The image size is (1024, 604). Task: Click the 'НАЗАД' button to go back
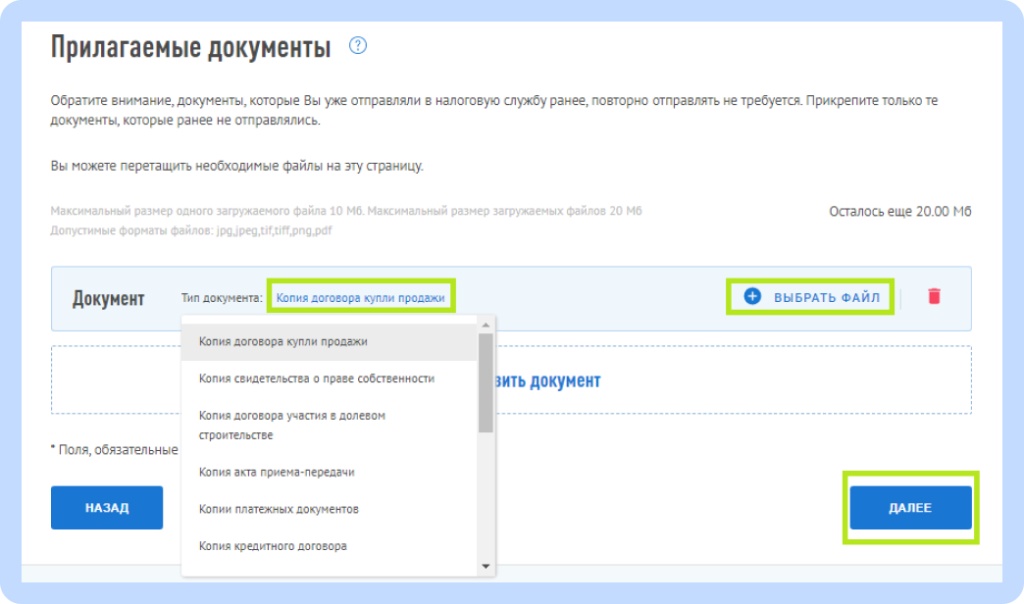point(106,507)
